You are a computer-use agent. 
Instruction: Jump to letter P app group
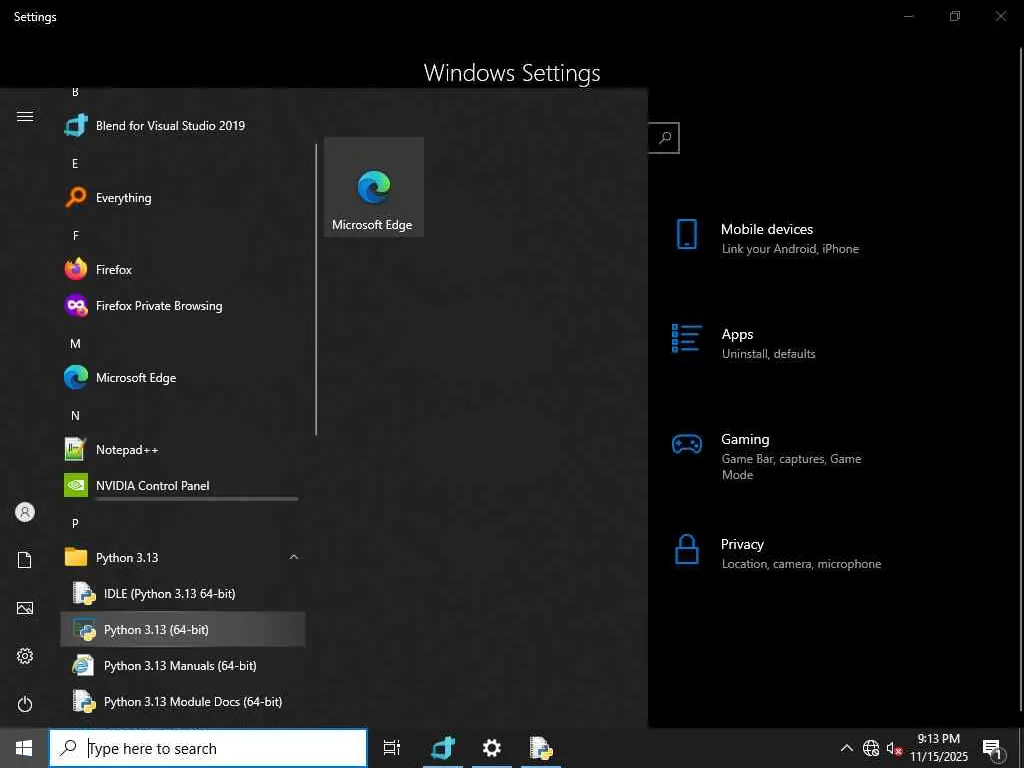[75, 523]
